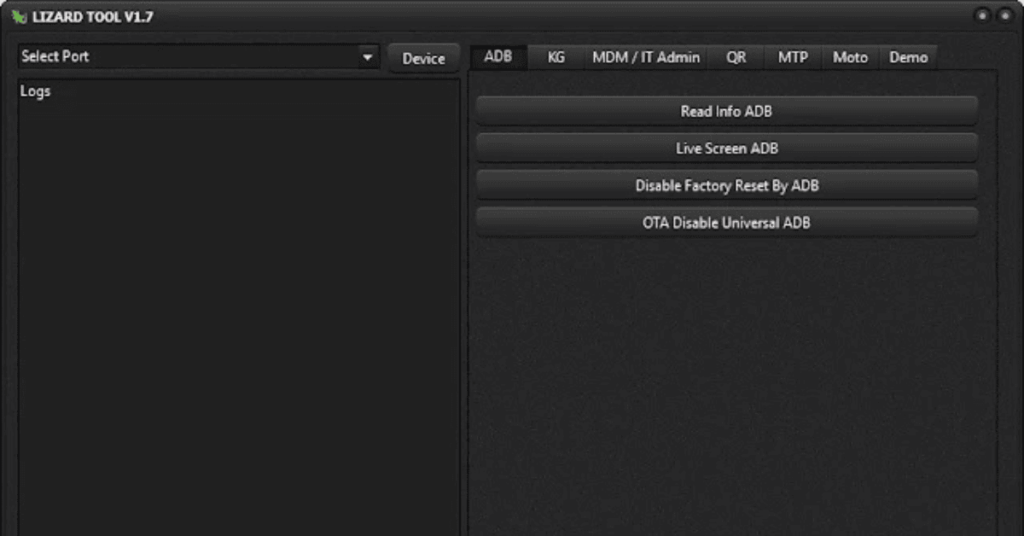Image resolution: width=1024 pixels, height=536 pixels.
Task: Open the Select Port dropdown
Action: pos(199,57)
